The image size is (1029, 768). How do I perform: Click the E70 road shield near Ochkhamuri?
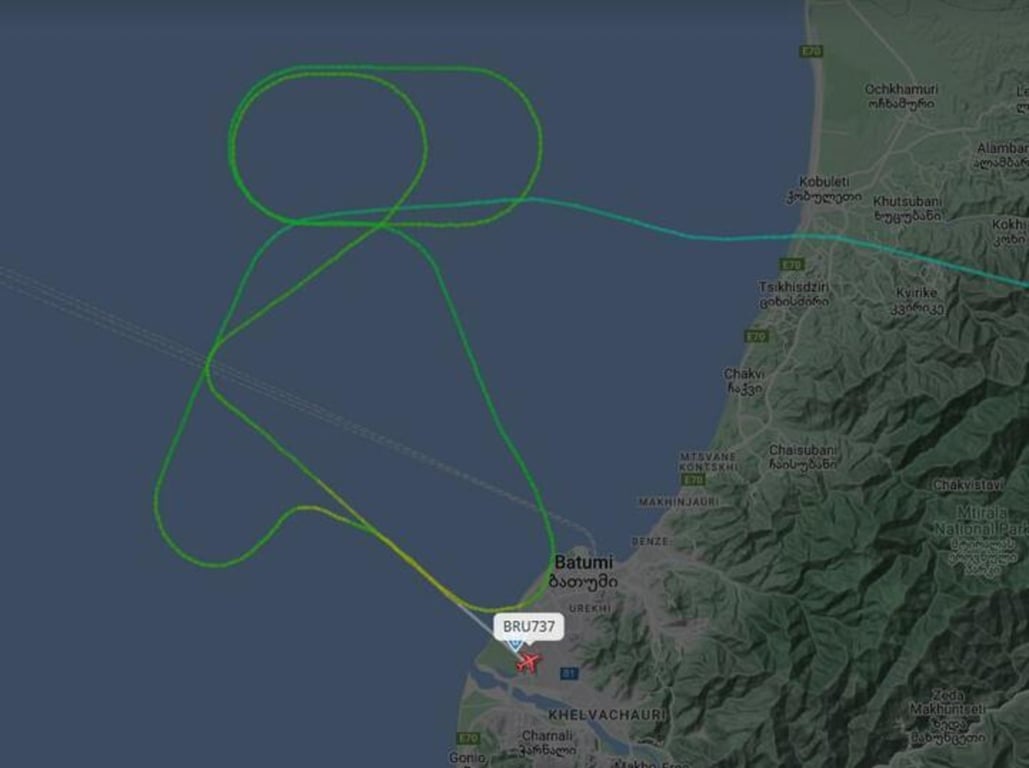[x=811, y=51]
